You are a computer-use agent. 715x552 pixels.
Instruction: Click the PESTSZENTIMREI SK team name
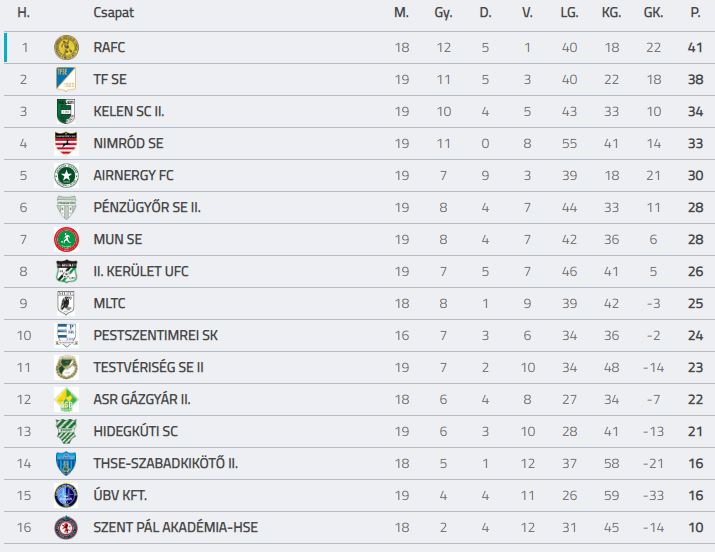pos(155,335)
